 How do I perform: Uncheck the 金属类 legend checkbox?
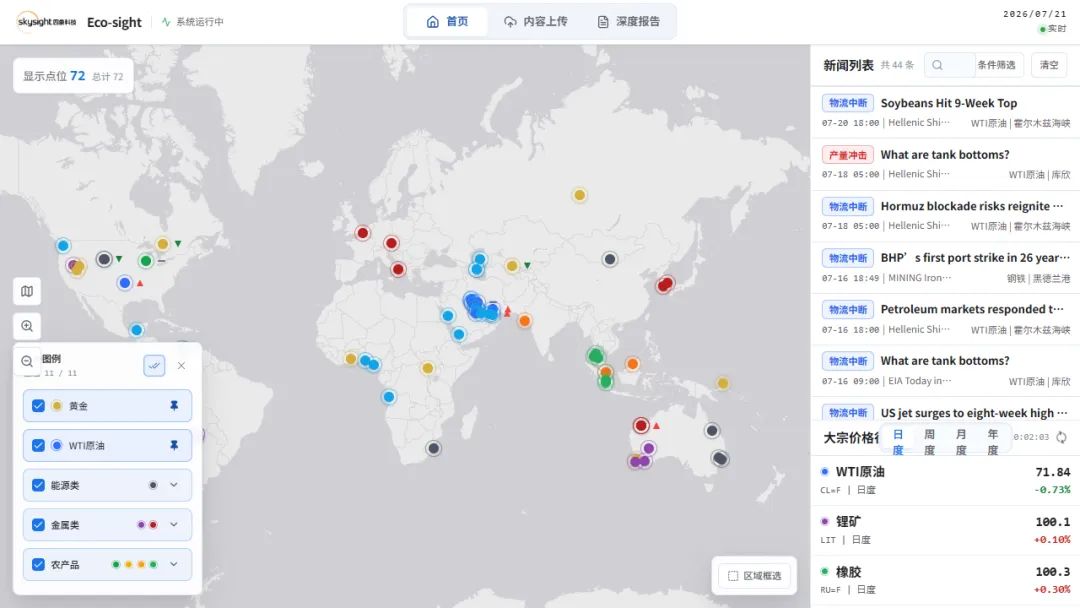39,525
